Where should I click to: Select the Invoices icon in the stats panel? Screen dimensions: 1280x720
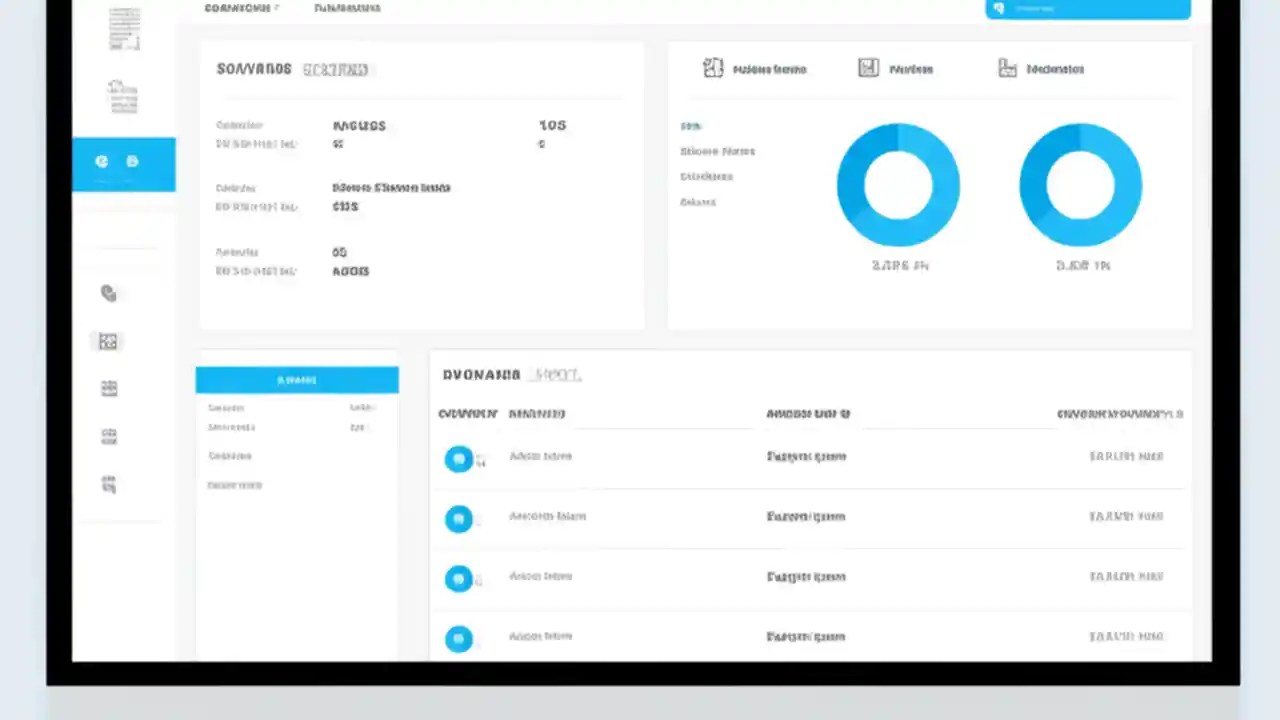[867, 68]
